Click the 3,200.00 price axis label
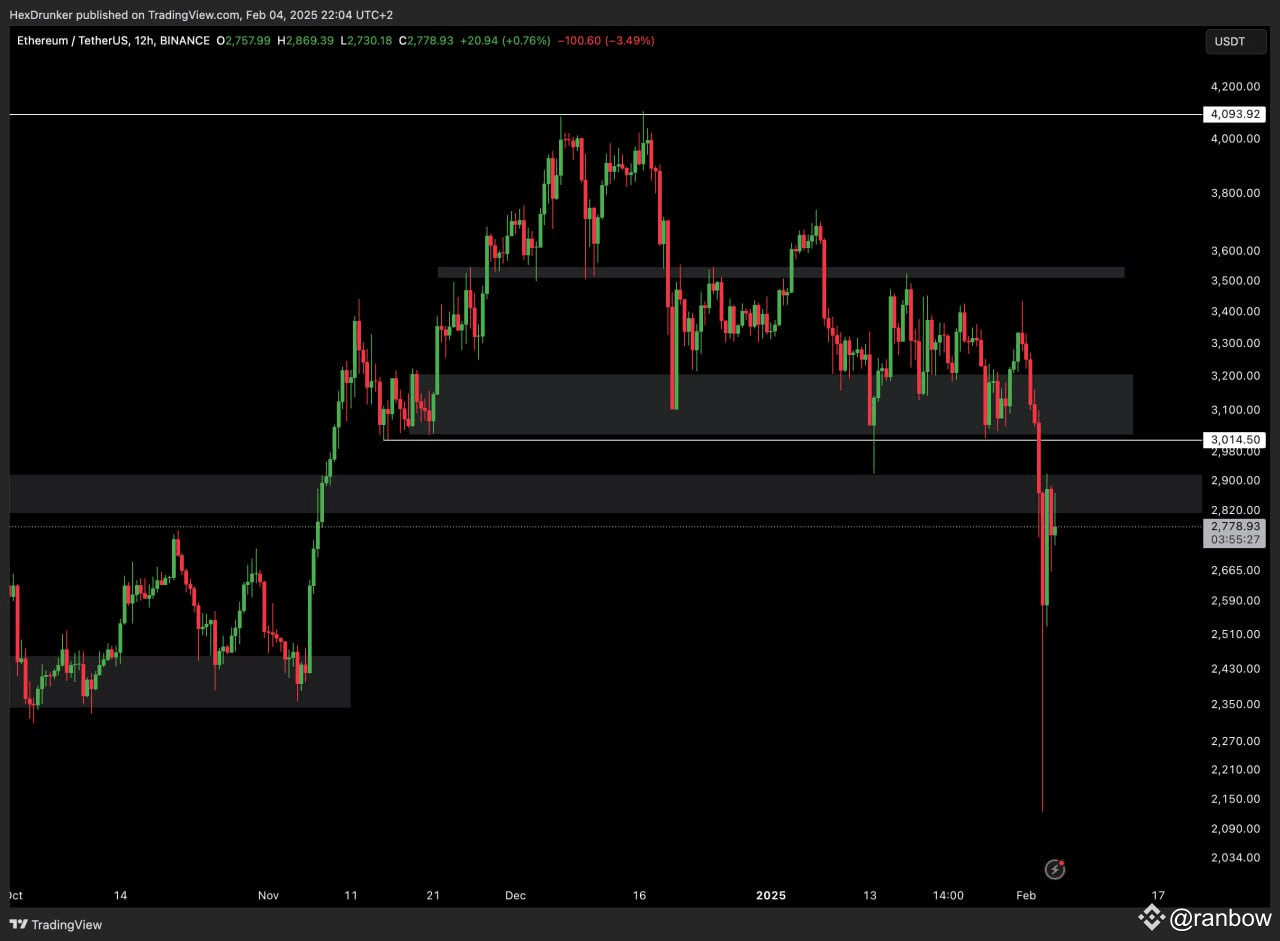The width and height of the screenshot is (1280, 941). 1236,376
